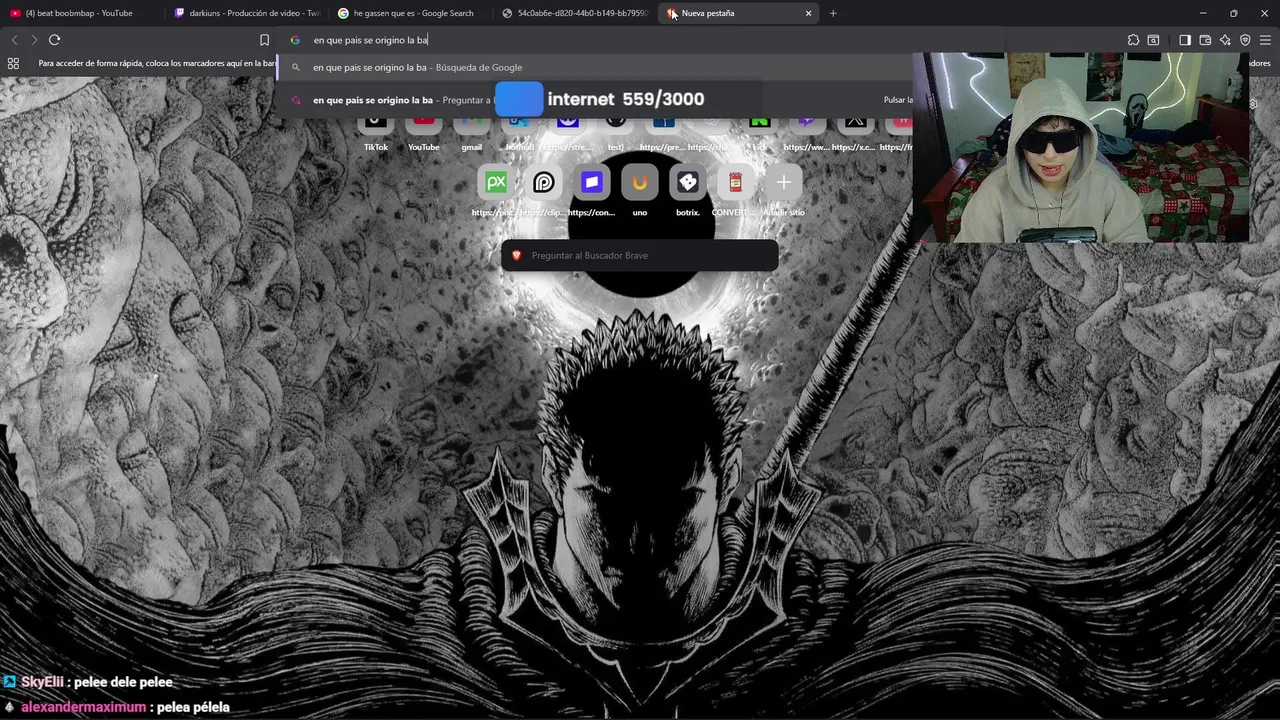Open the Extensions puzzle-piece icon
1280x720 pixels.
(x=1133, y=40)
